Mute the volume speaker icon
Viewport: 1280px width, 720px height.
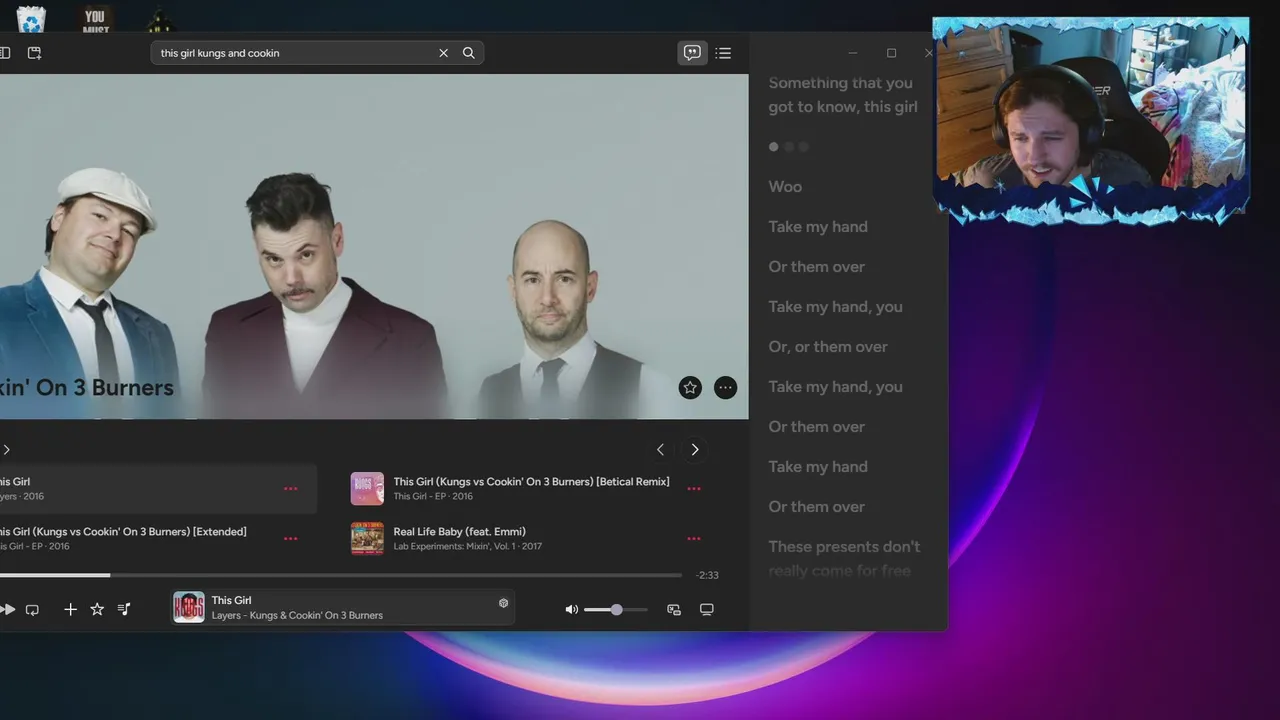point(571,609)
